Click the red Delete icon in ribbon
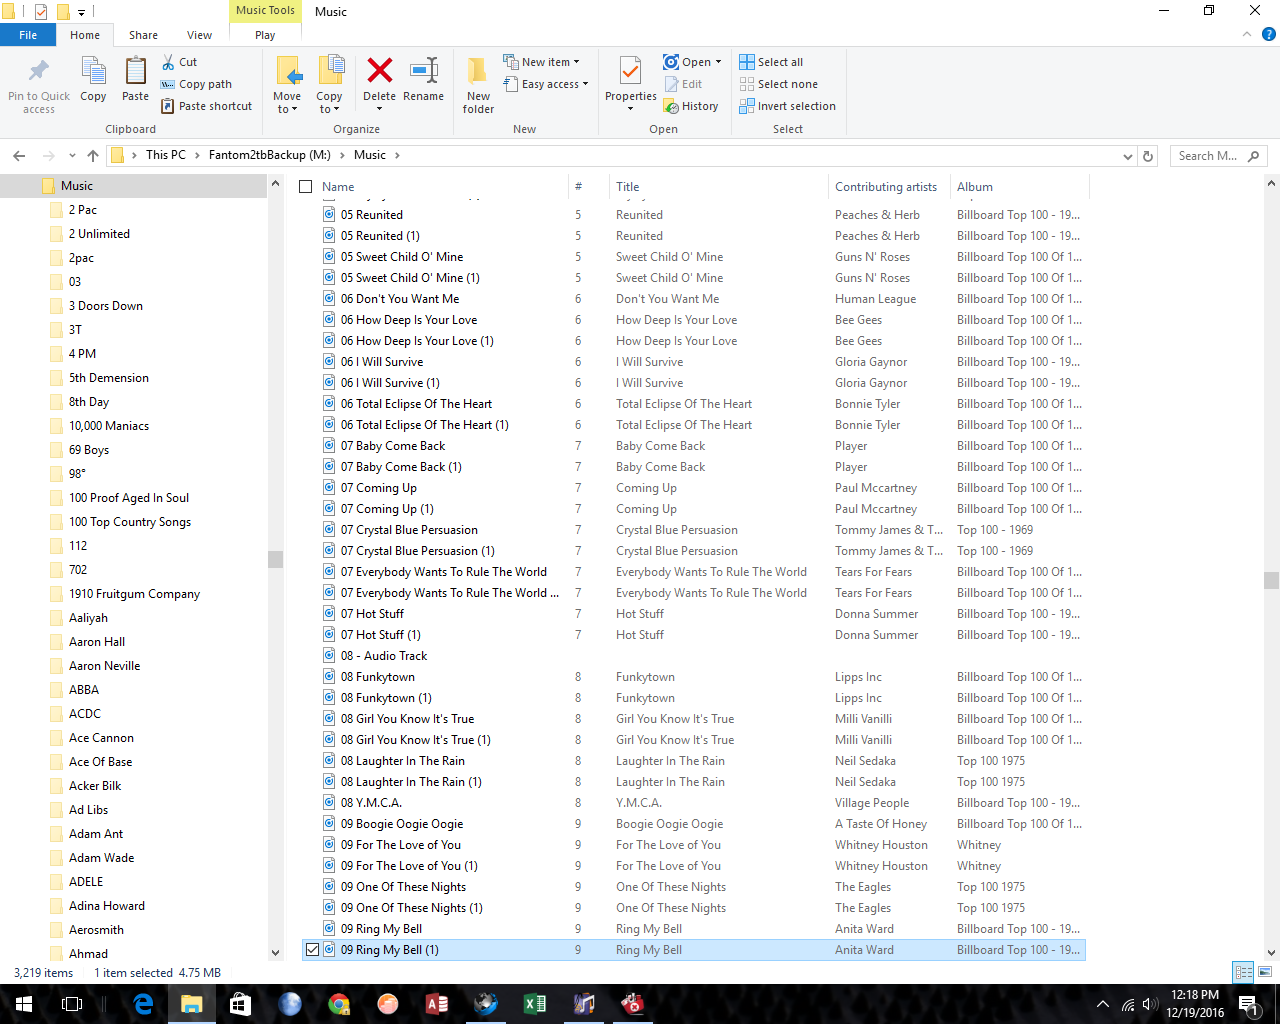This screenshot has width=1280, height=1024. click(x=379, y=72)
